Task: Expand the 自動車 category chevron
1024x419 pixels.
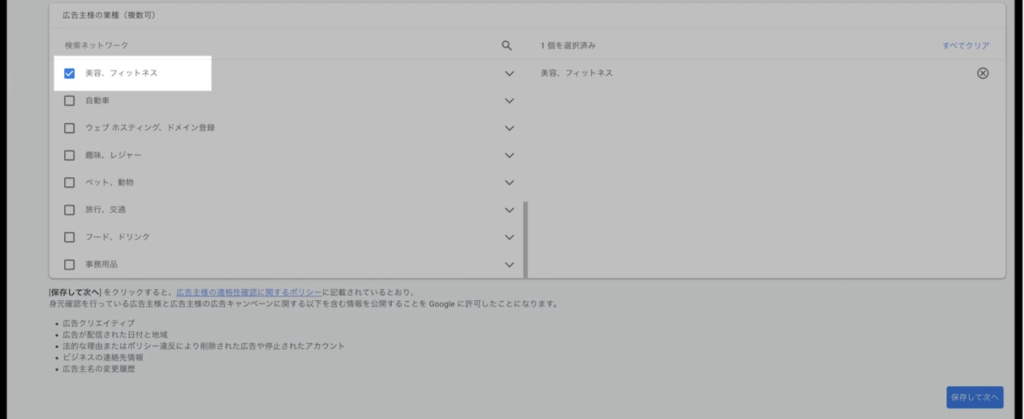Action: coord(509,101)
